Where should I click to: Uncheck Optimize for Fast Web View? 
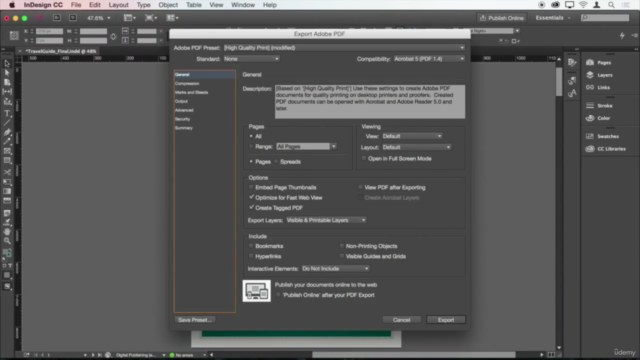point(251,198)
